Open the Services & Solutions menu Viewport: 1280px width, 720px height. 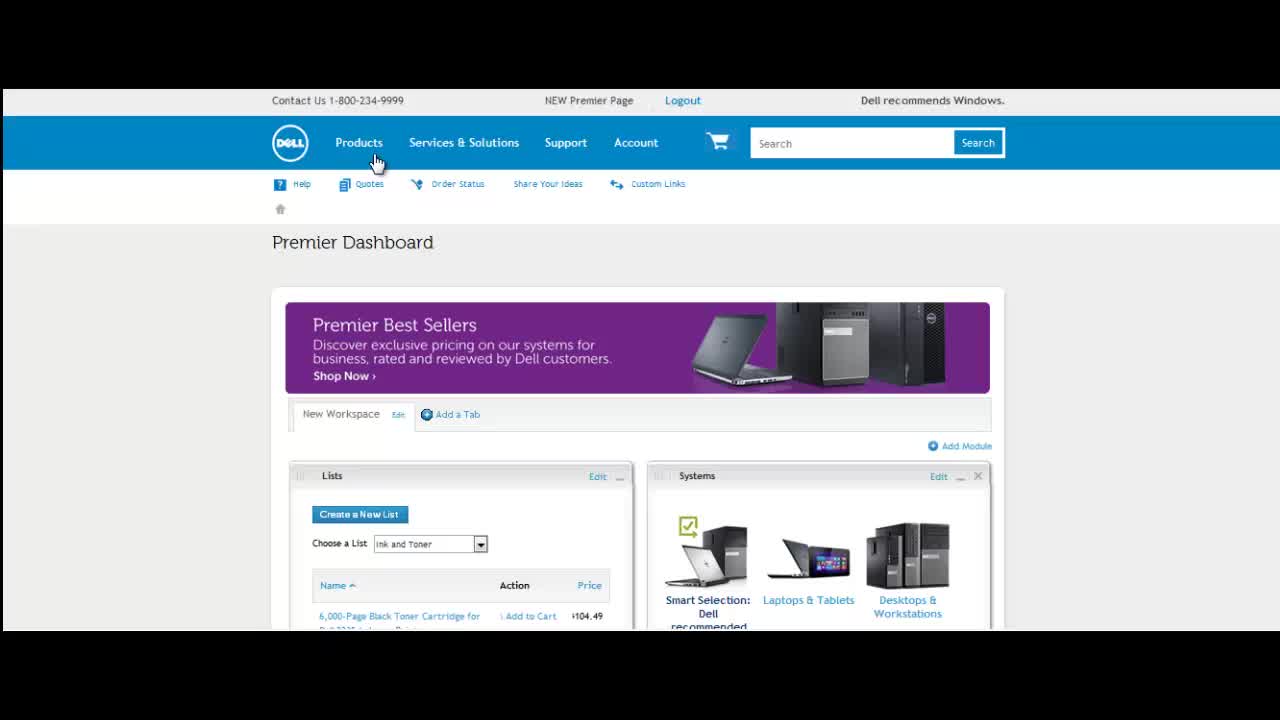(464, 143)
